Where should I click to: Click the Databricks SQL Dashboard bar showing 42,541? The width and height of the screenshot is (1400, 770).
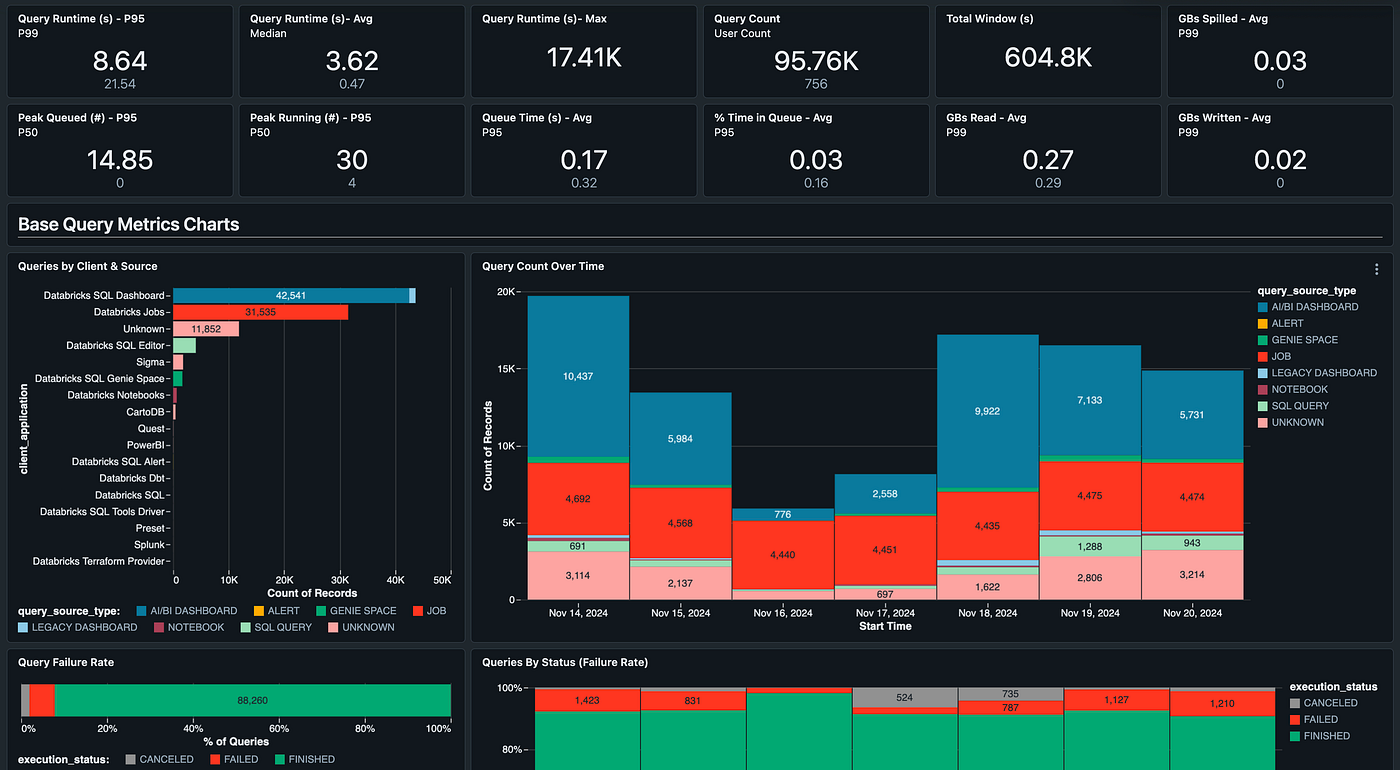pyautogui.click(x=290, y=295)
